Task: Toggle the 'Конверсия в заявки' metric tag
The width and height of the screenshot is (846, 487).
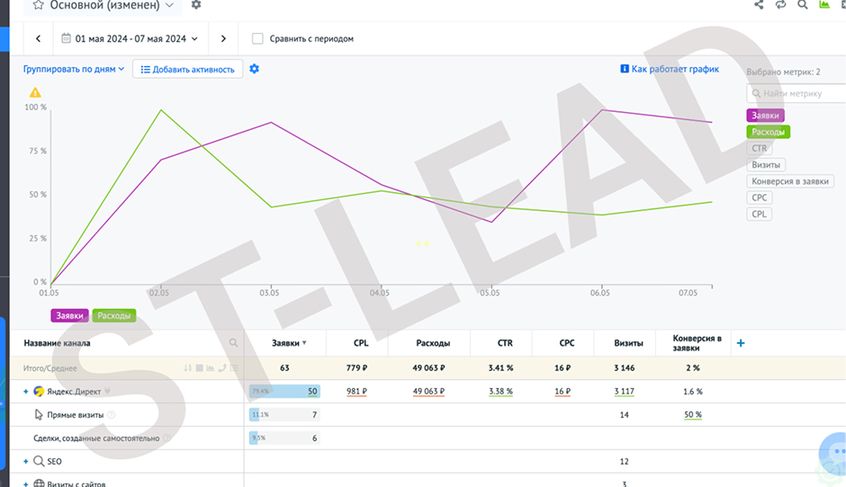Action: [x=790, y=181]
